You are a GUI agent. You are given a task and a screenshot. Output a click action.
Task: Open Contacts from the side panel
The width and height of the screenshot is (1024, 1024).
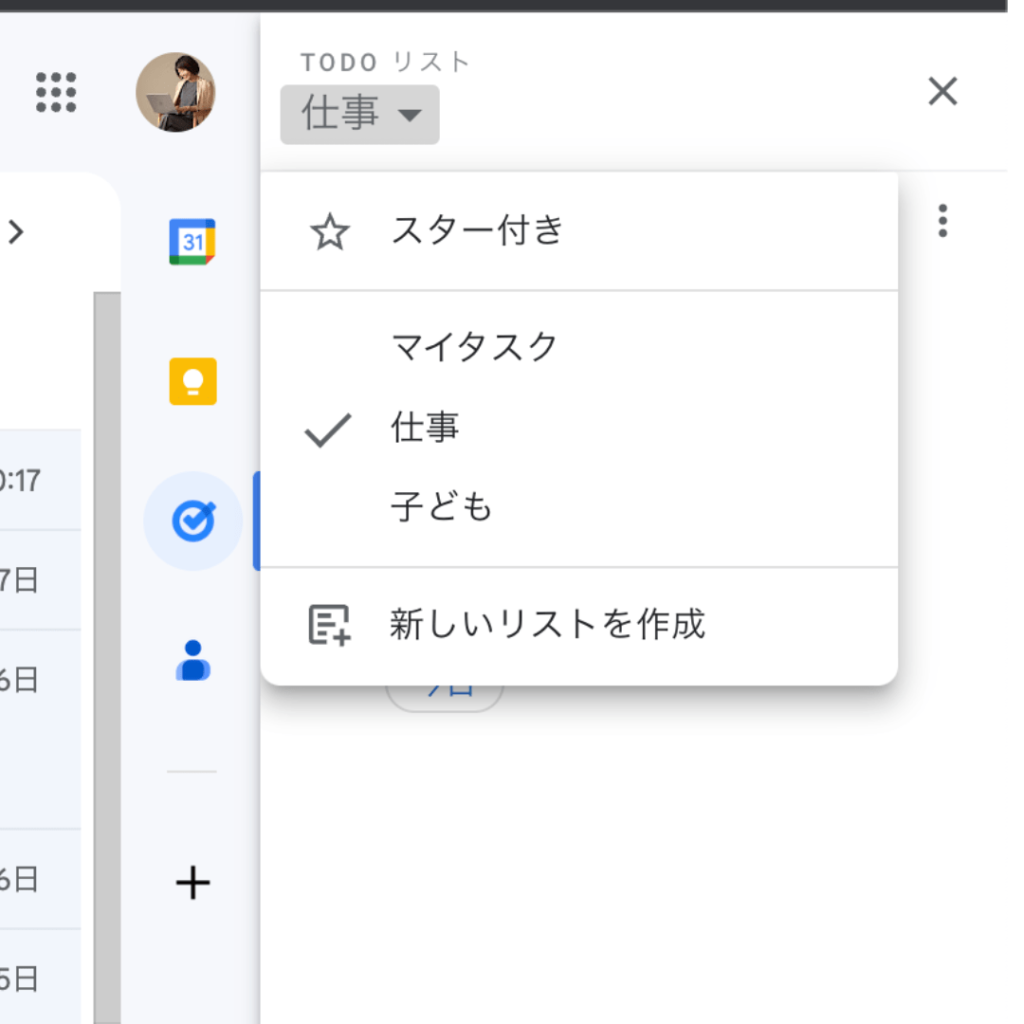pyautogui.click(x=192, y=661)
